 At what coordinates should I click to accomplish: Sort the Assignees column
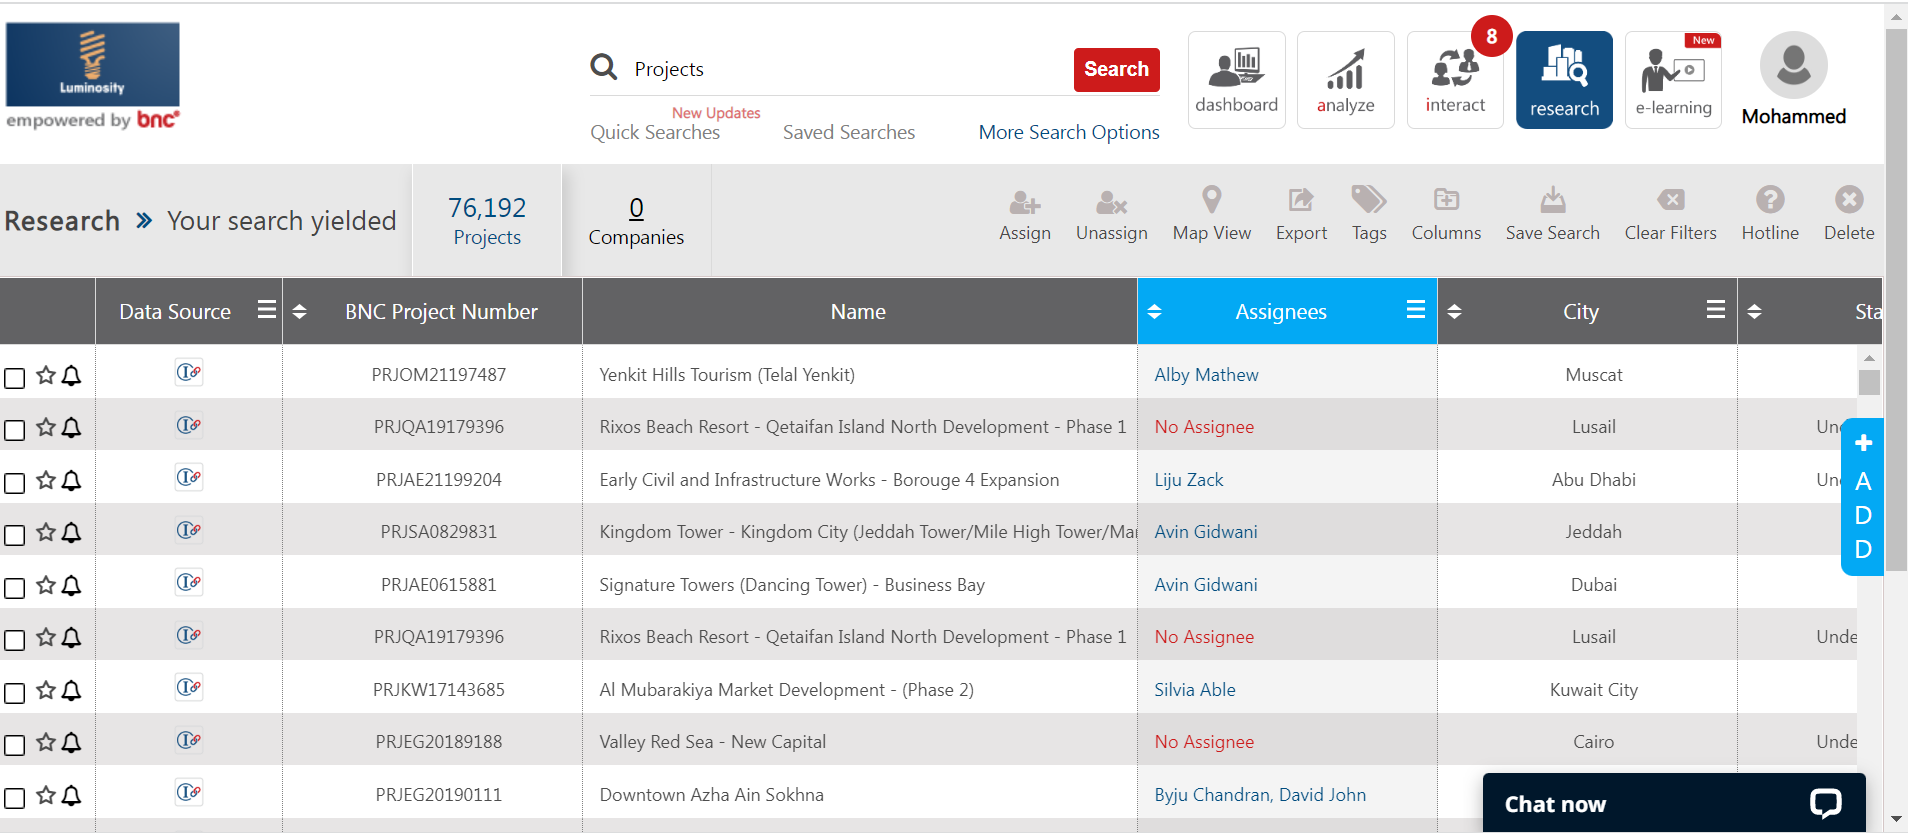click(x=1154, y=312)
